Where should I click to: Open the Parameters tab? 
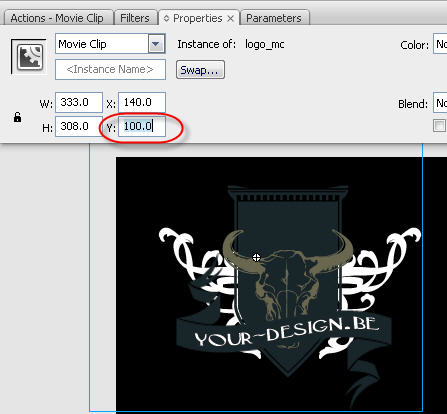click(274, 18)
